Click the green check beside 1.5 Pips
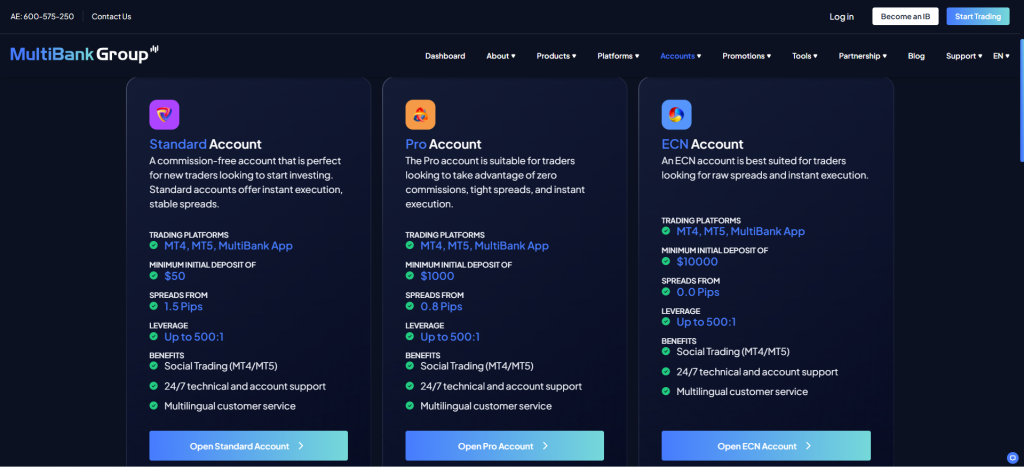Screen dimensions: 1024x467 coord(153,306)
